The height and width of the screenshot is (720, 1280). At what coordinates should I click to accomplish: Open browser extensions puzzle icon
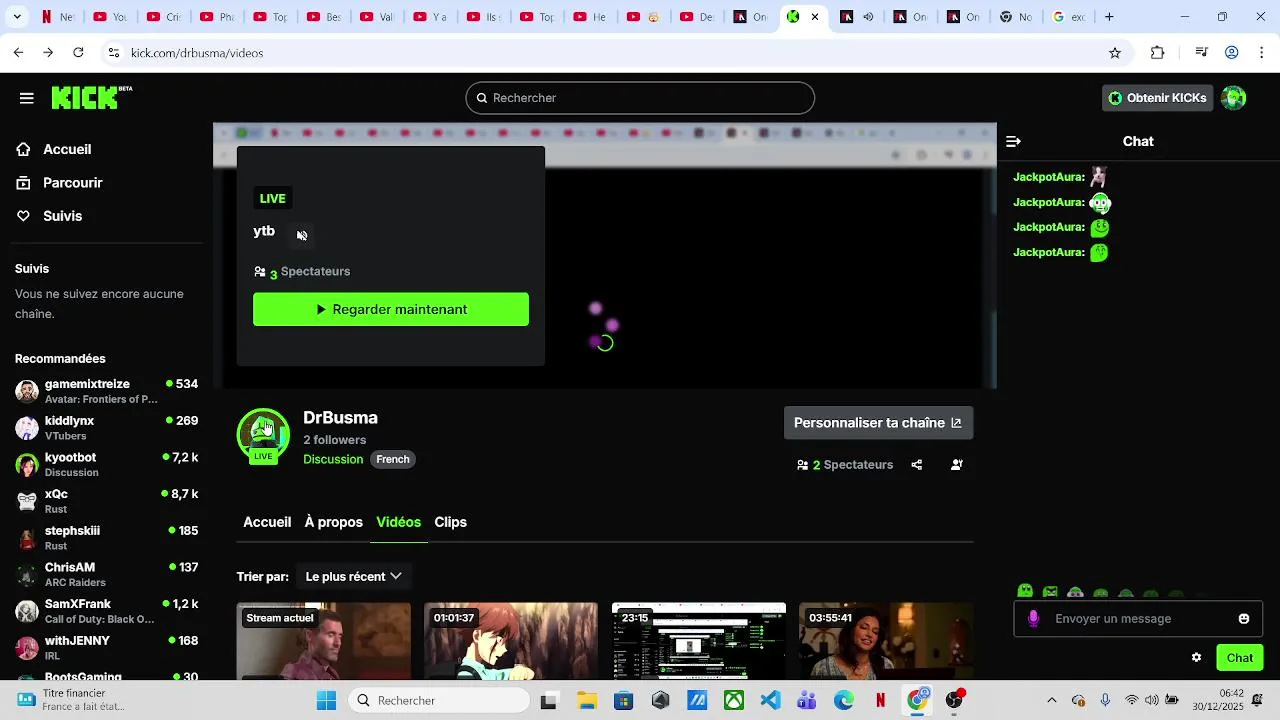1158,53
